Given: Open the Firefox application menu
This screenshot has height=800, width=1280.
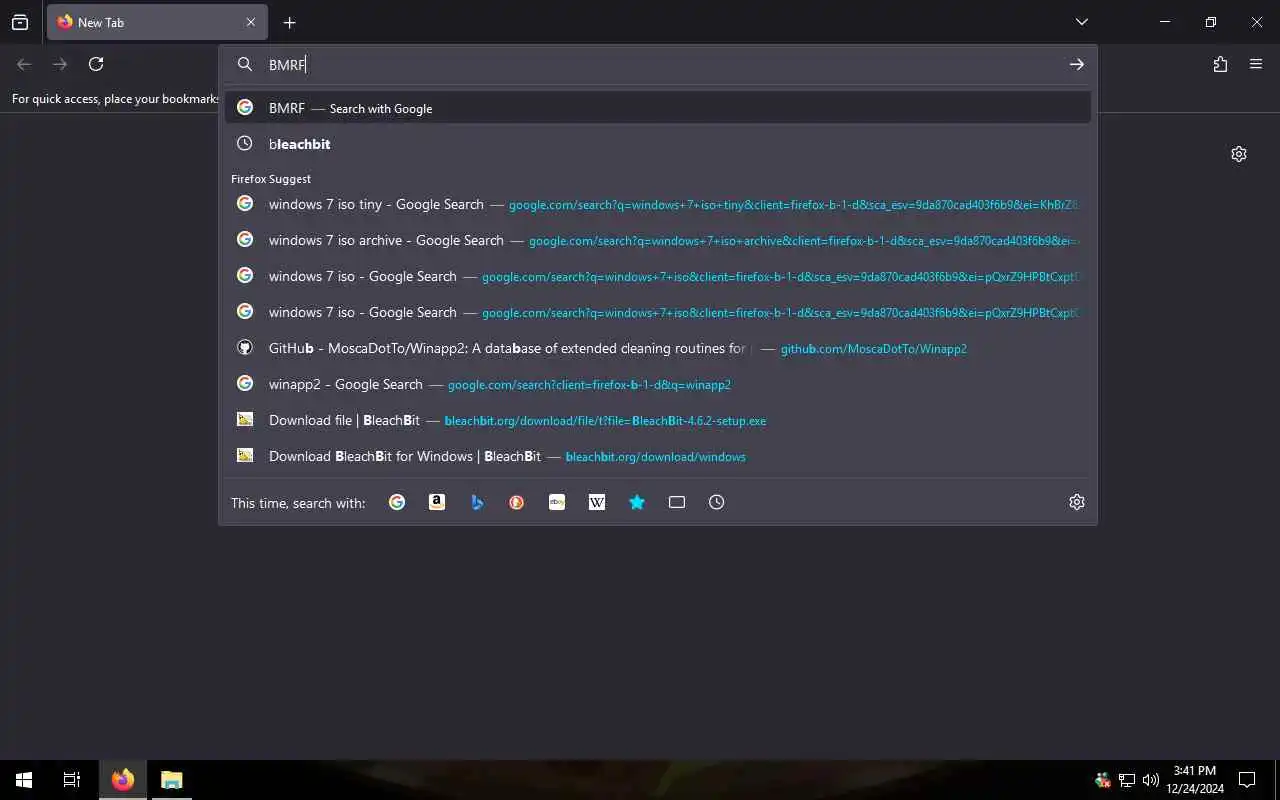Looking at the screenshot, I should point(1256,64).
